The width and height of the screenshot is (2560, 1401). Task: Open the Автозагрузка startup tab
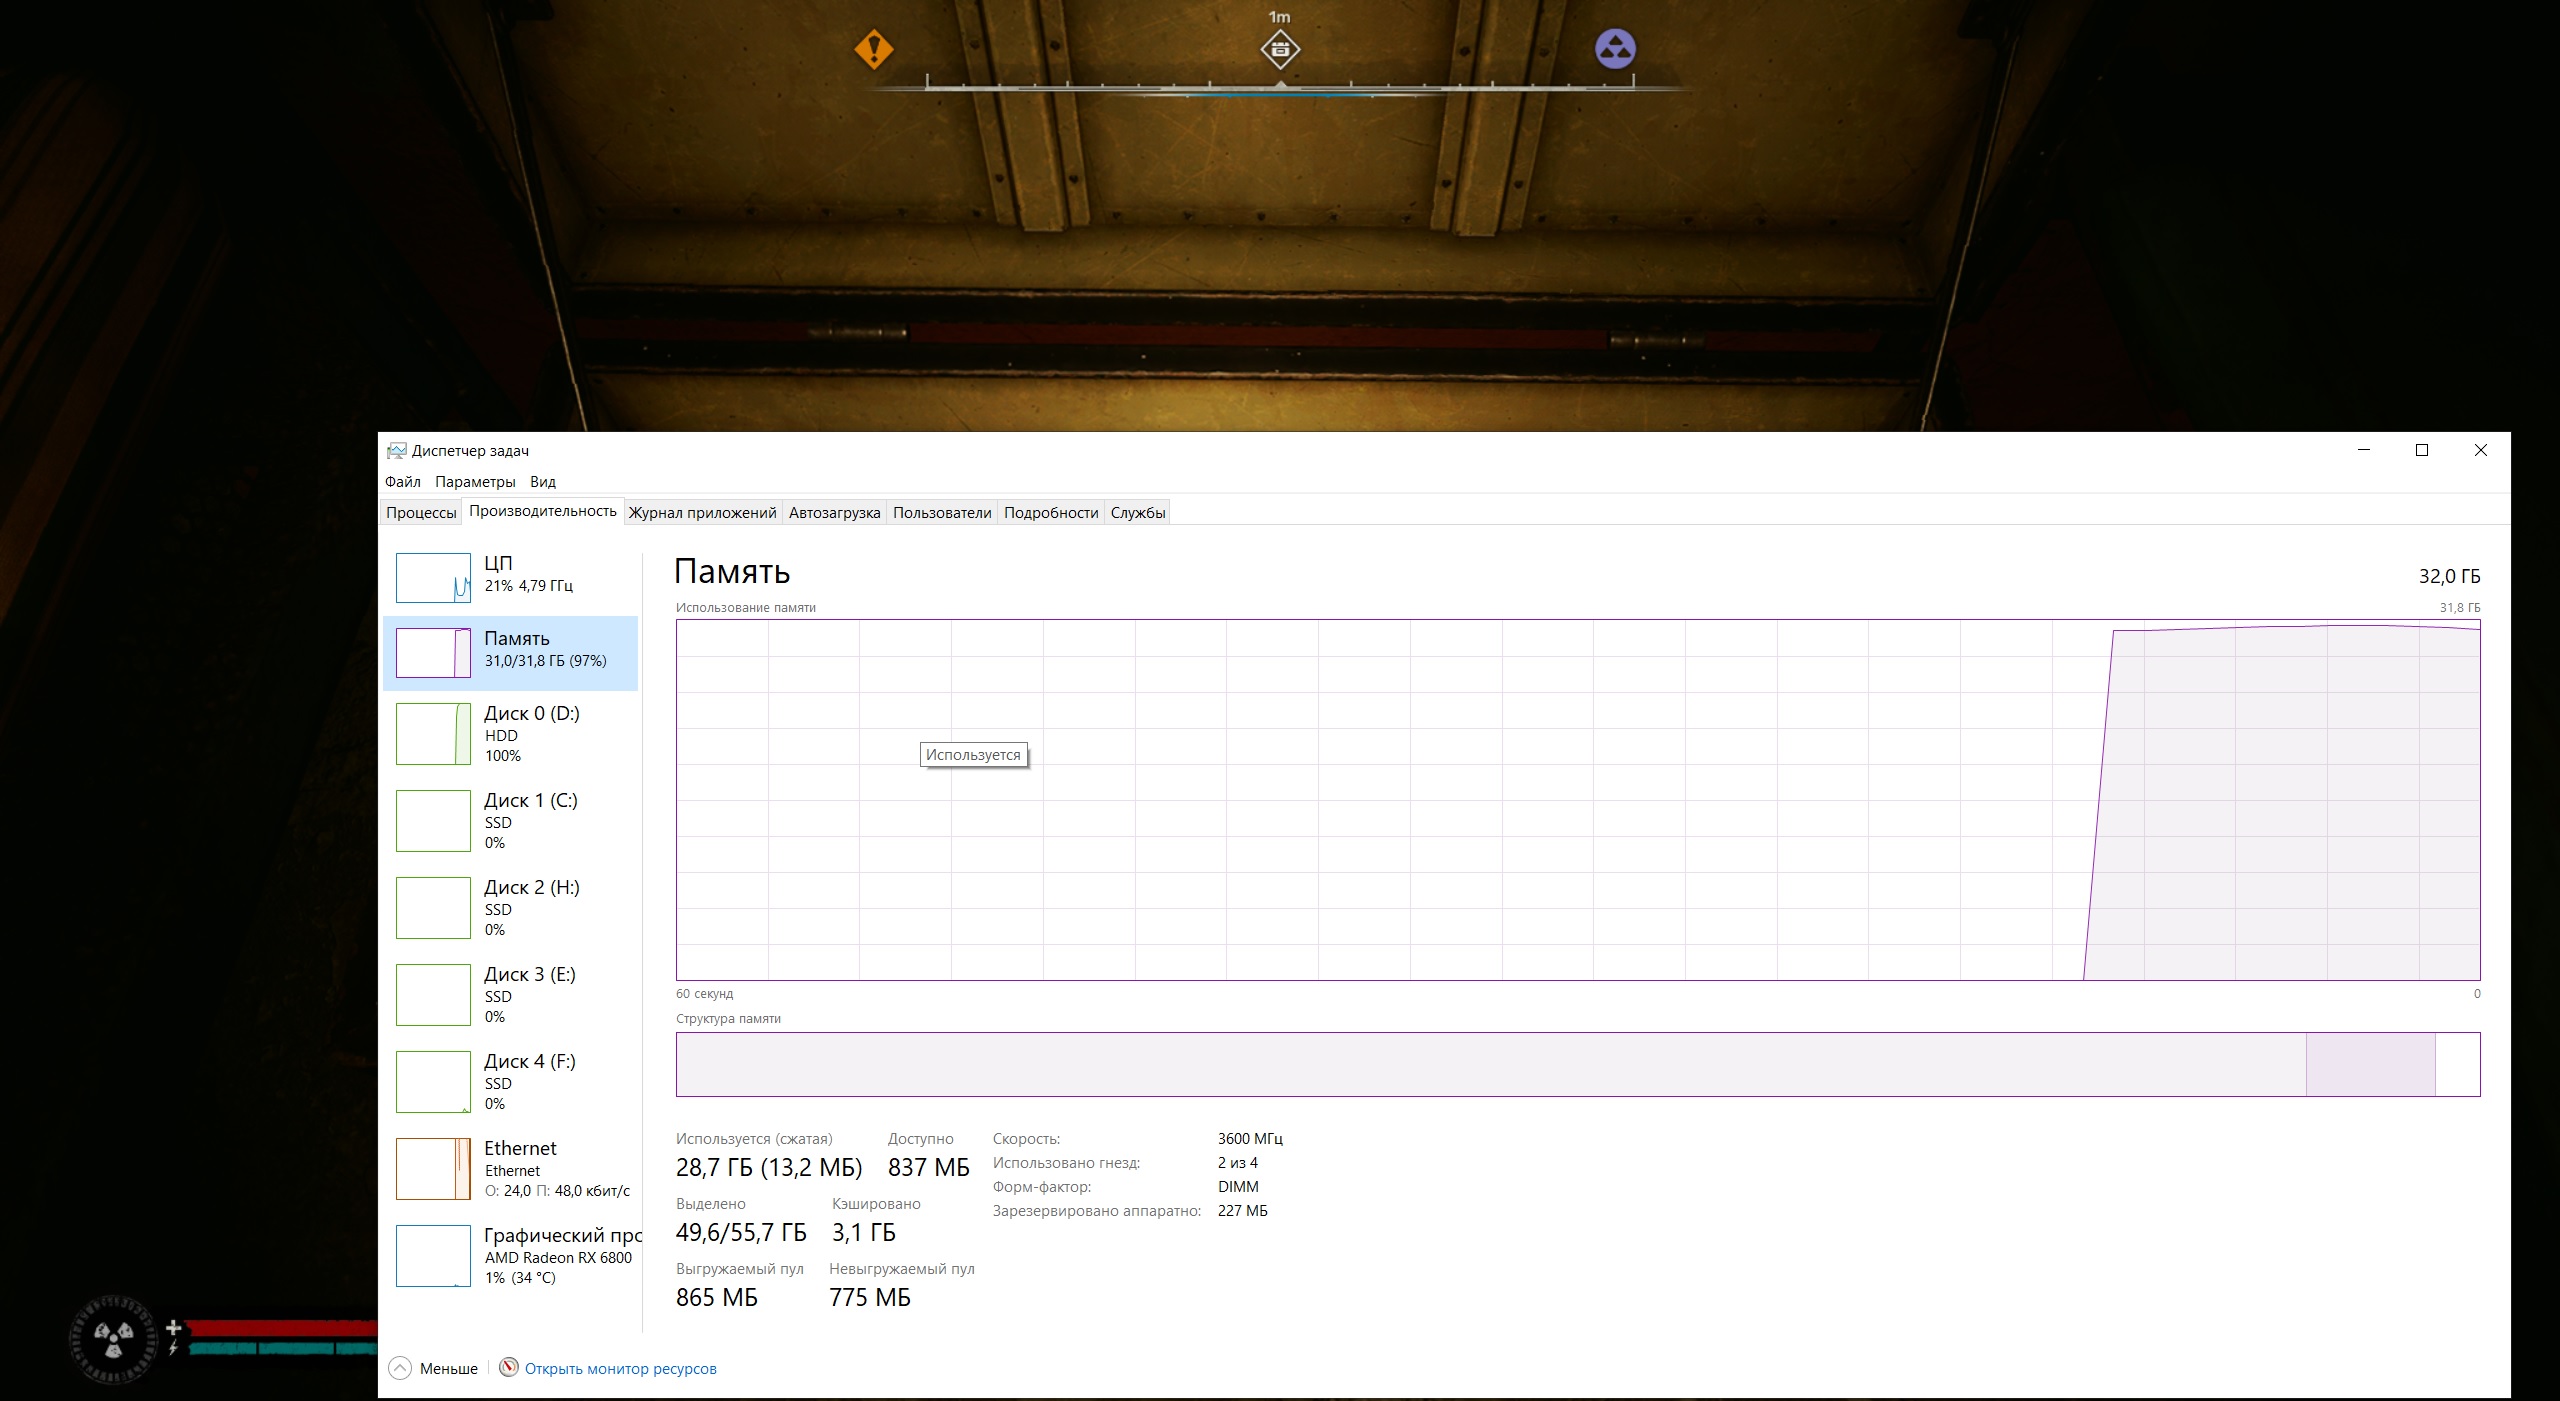[834, 513]
